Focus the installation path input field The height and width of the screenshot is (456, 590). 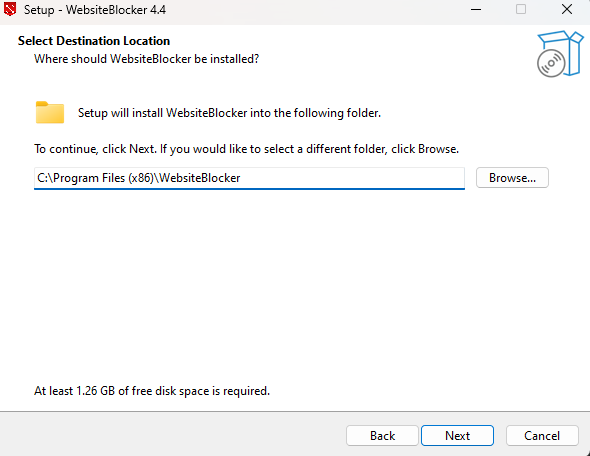pyautogui.click(x=249, y=178)
